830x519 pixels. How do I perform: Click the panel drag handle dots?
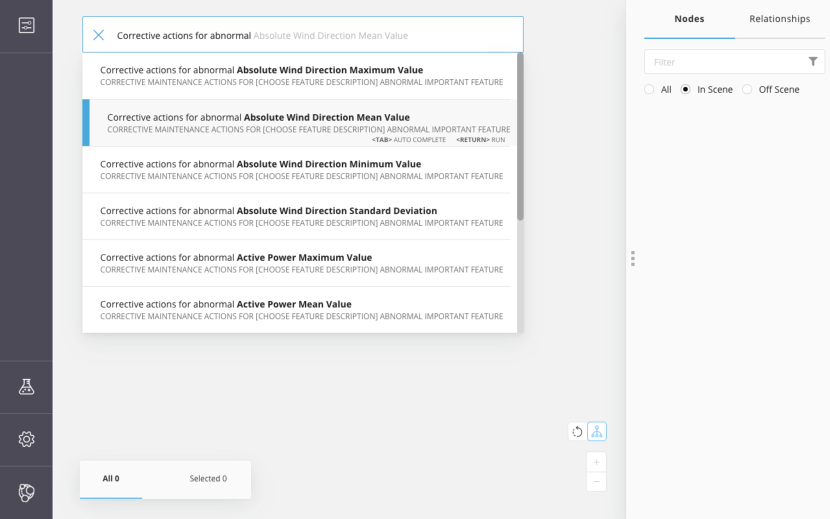pyautogui.click(x=633, y=258)
